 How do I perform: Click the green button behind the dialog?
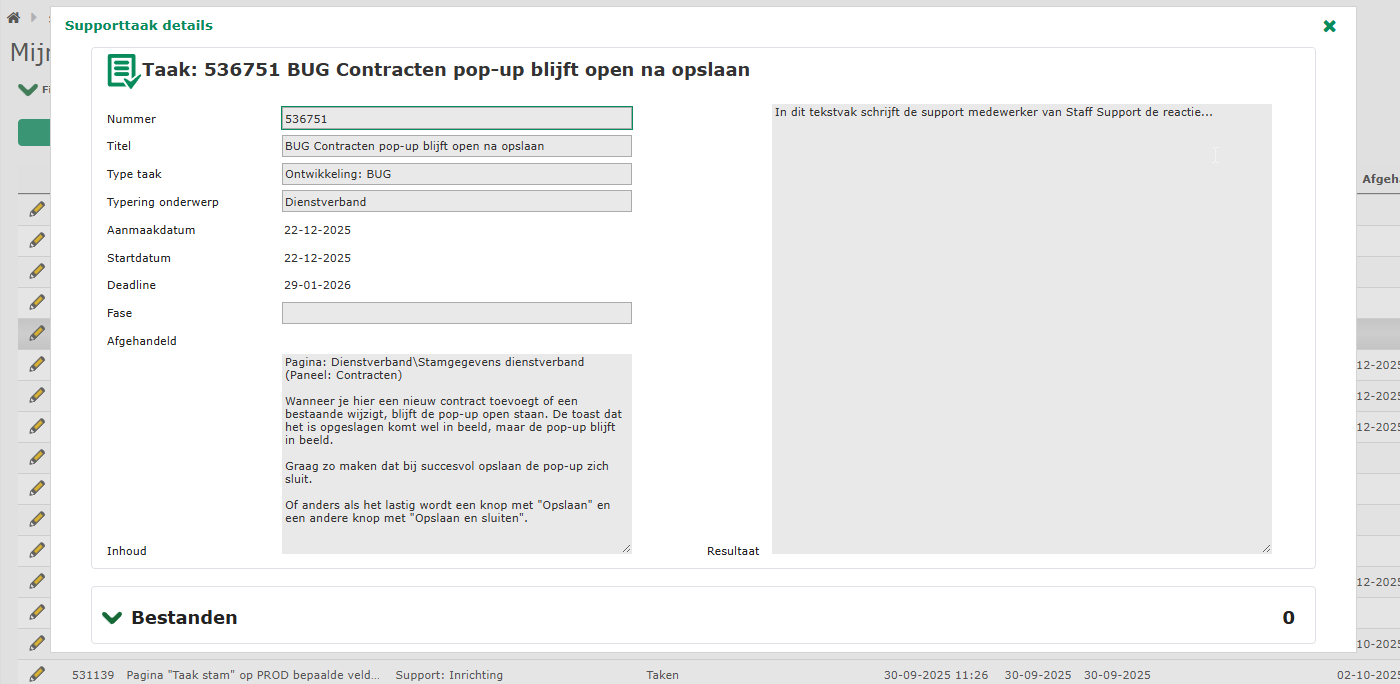tap(34, 133)
